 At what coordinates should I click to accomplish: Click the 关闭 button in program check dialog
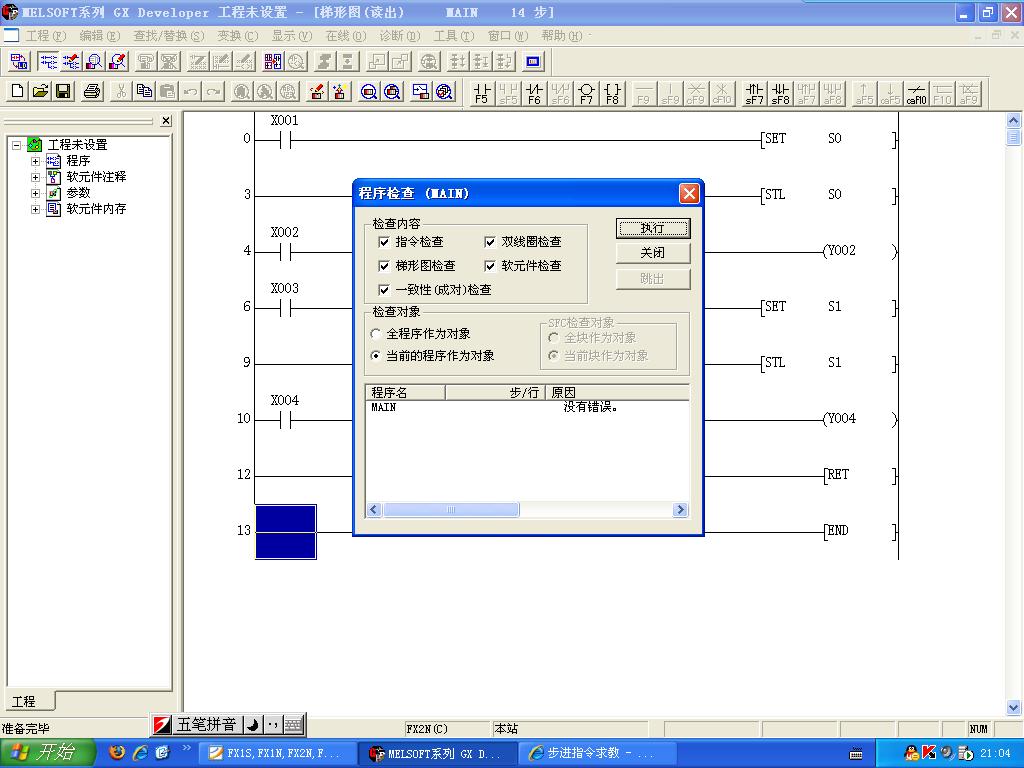pyautogui.click(x=652, y=253)
